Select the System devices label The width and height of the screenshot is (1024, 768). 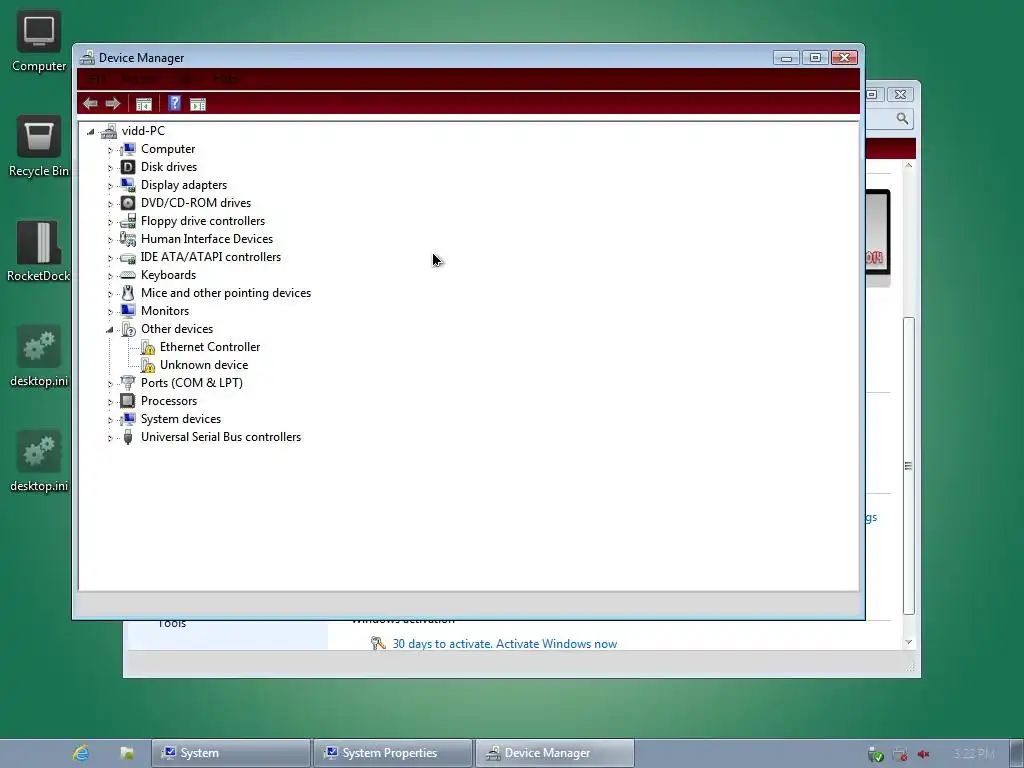tap(181, 419)
